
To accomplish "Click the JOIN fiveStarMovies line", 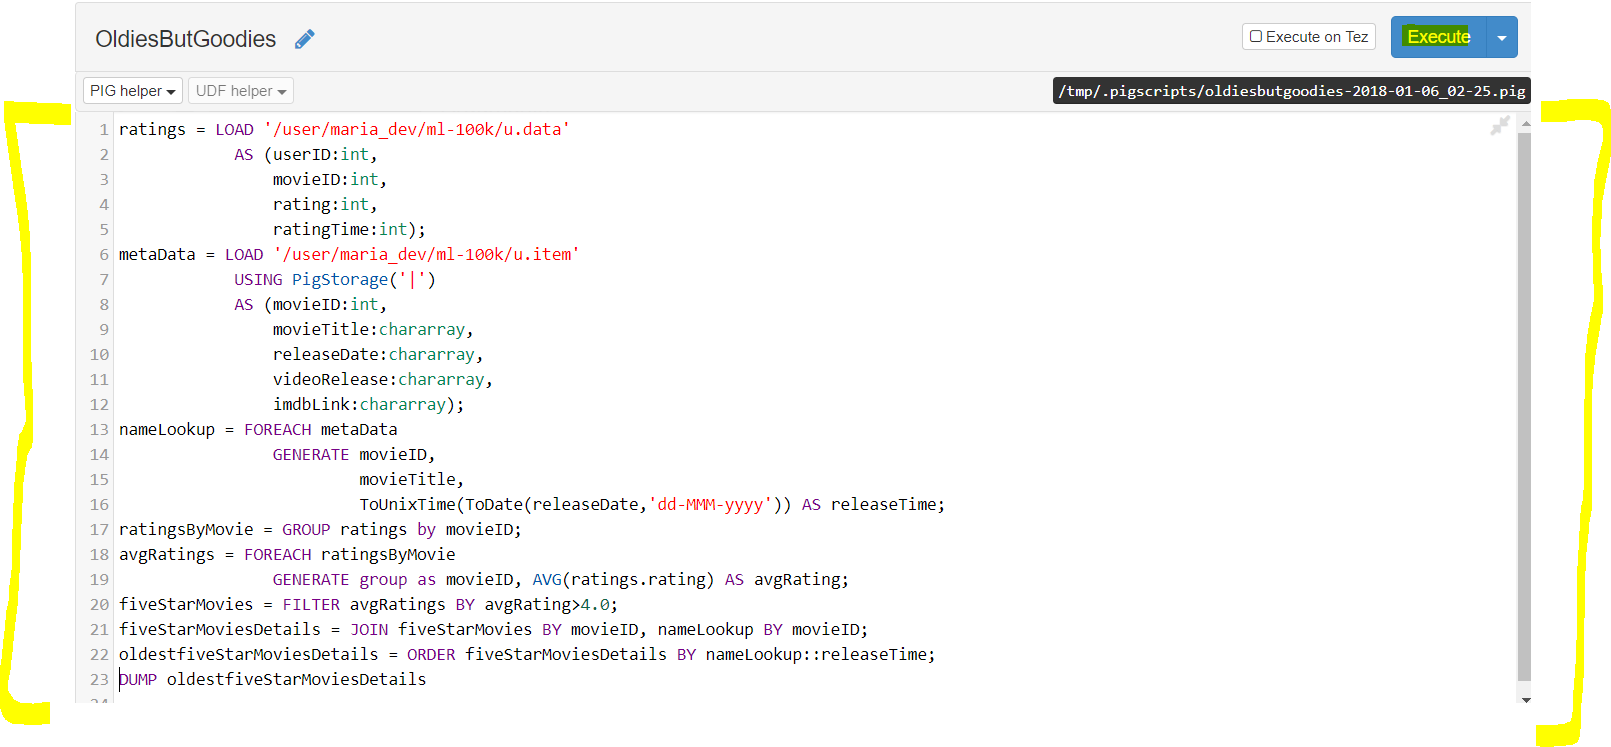I will click(x=494, y=629).
